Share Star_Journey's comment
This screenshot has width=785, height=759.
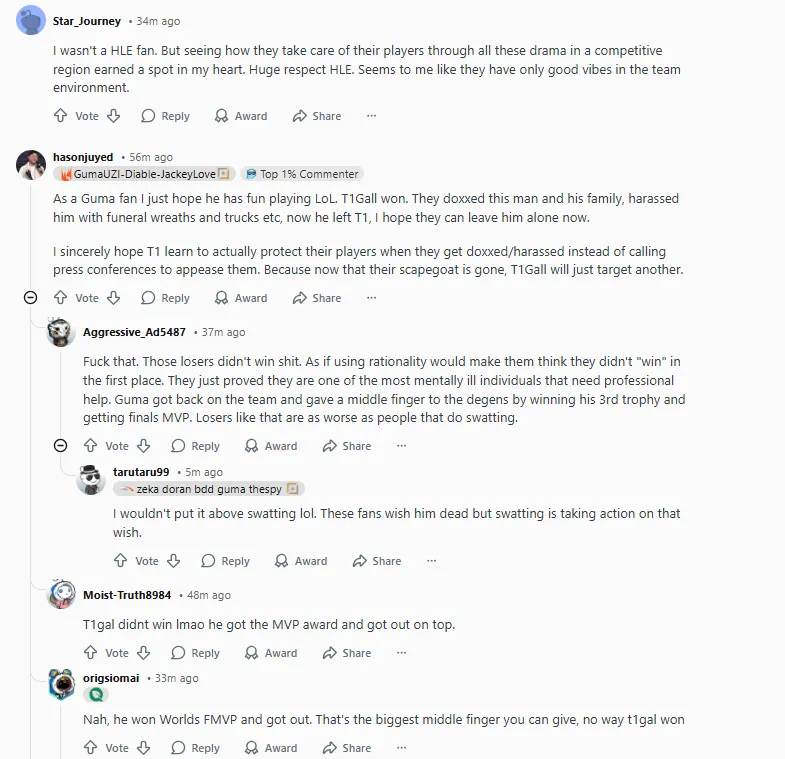click(316, 116)
